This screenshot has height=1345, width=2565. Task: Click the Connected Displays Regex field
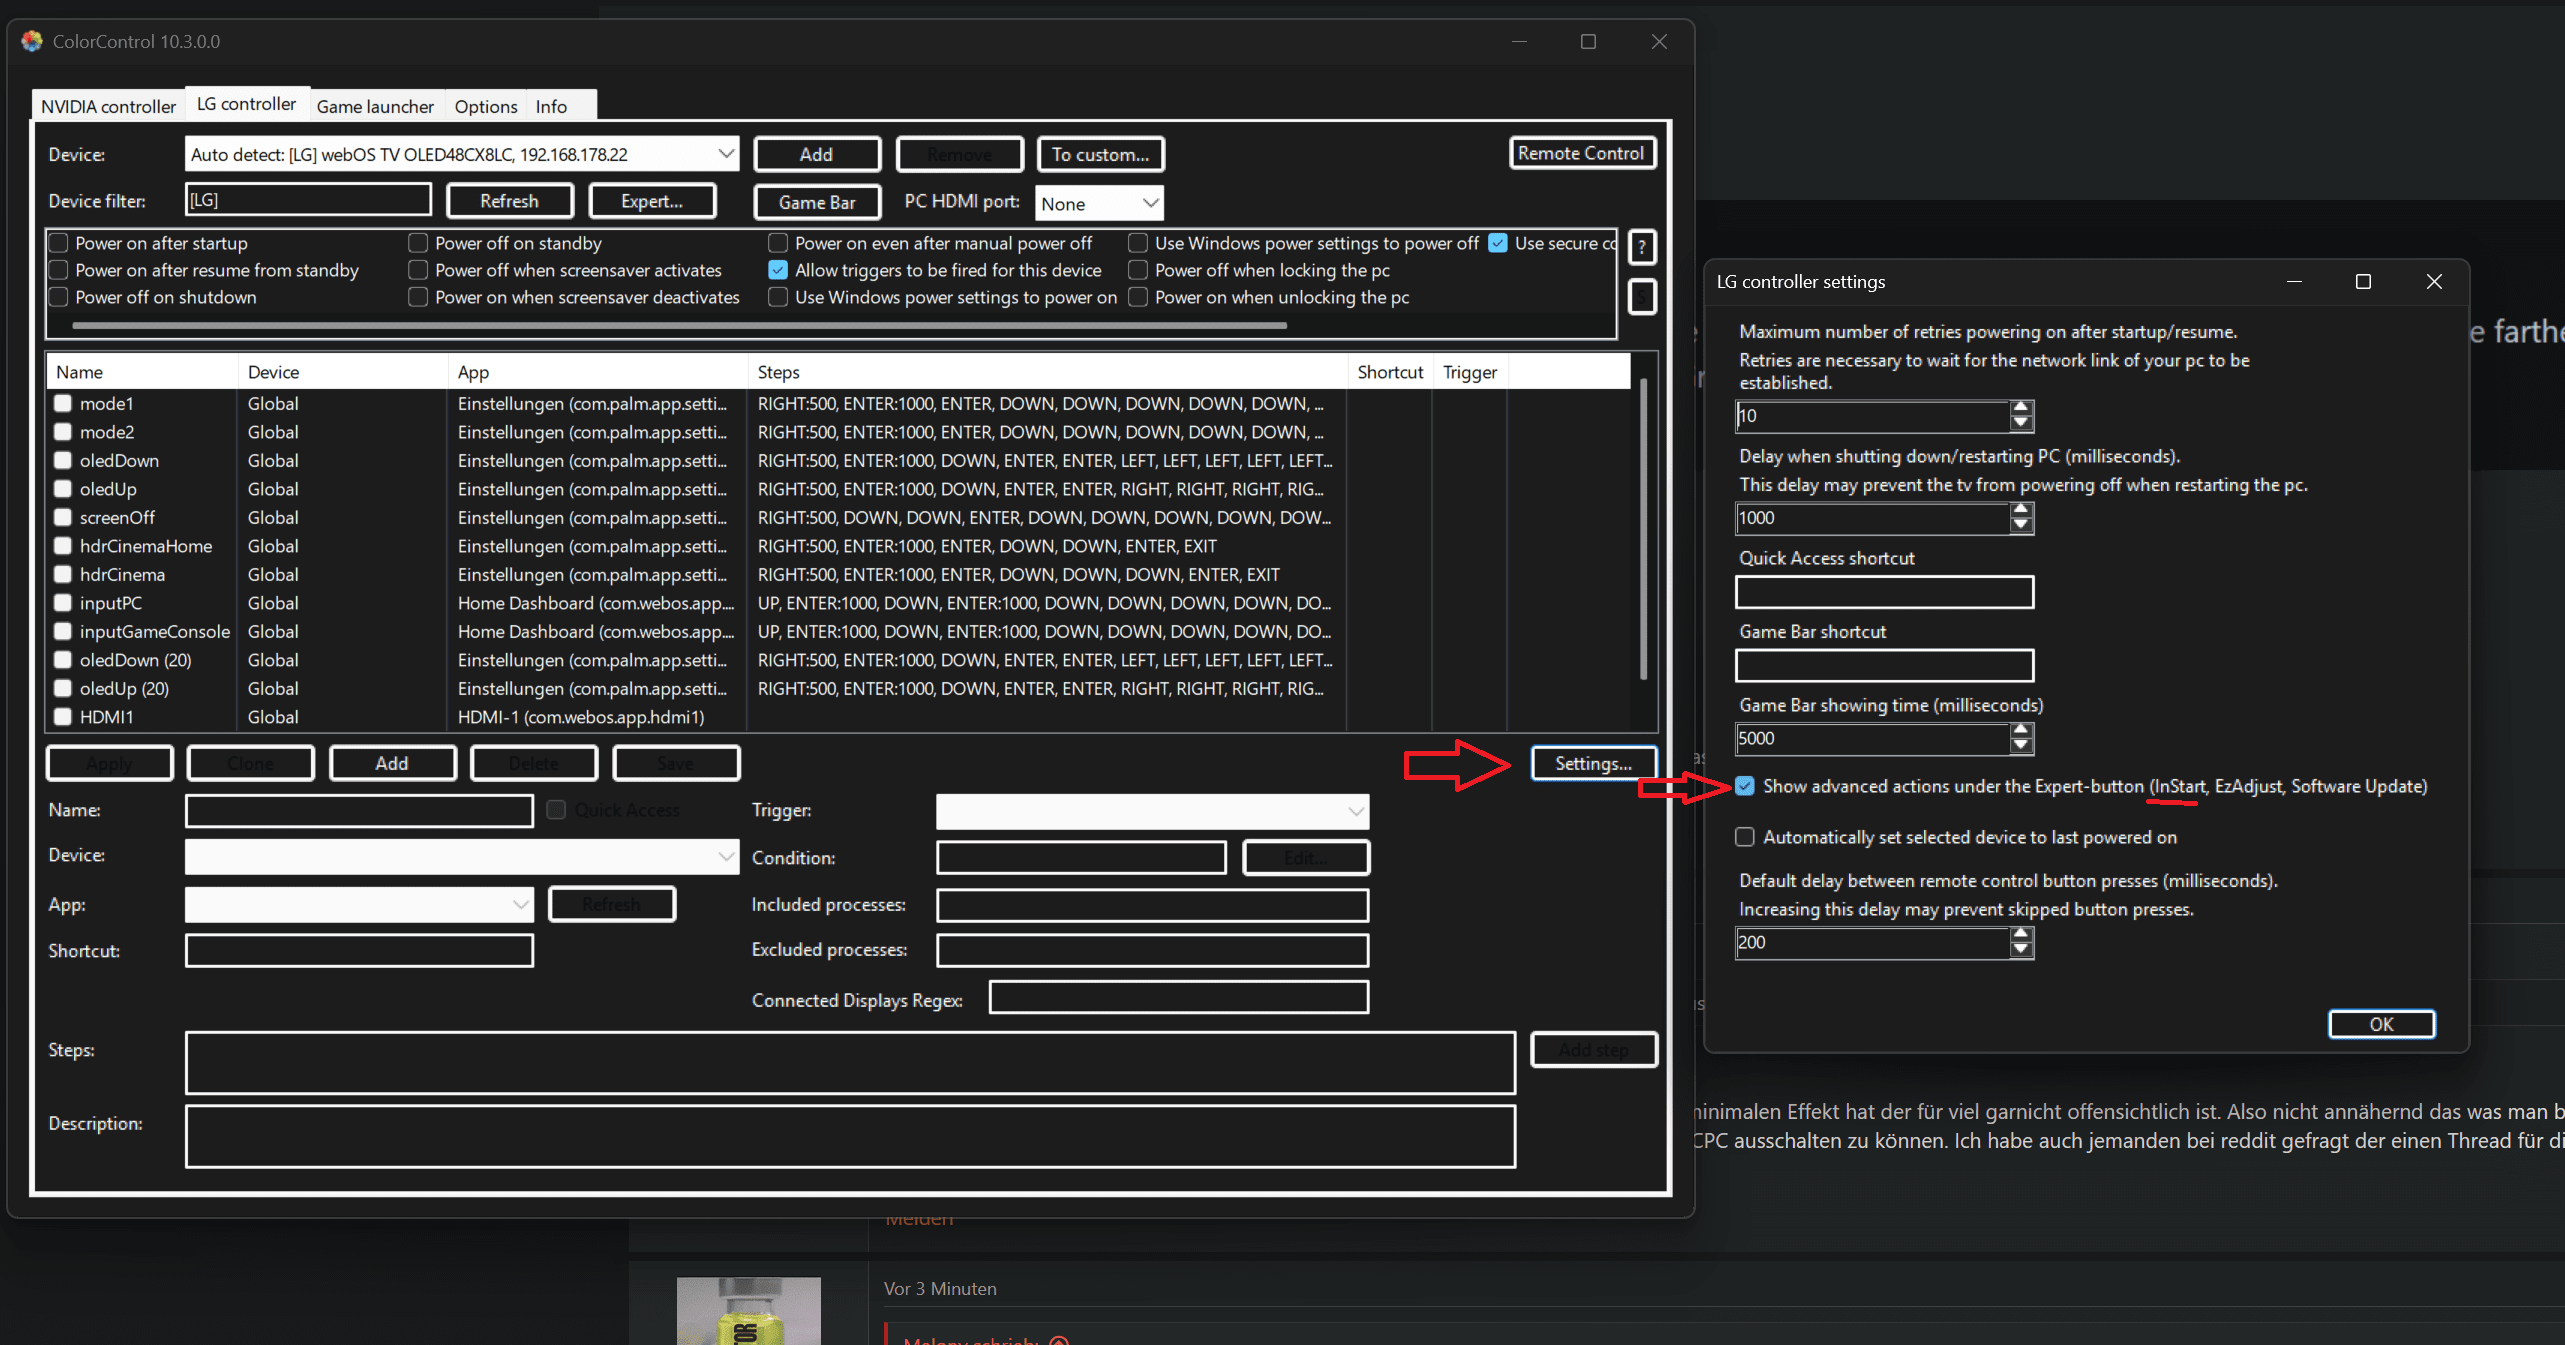[1179, 997]
